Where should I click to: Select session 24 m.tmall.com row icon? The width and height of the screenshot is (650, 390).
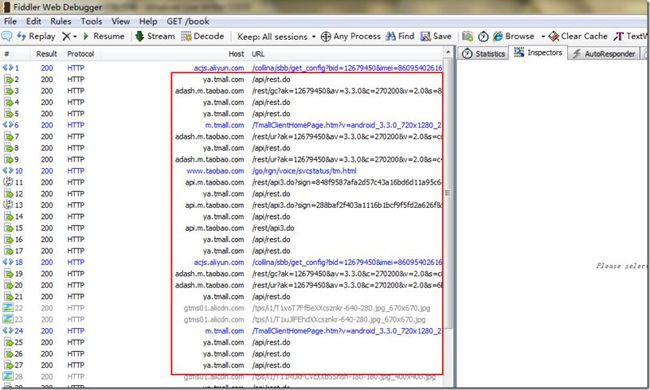[8, 331]
